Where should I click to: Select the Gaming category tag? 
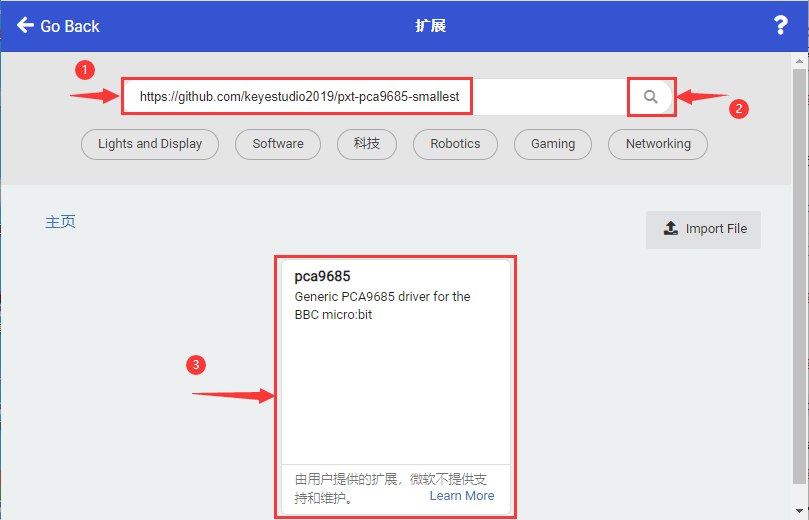553,144
